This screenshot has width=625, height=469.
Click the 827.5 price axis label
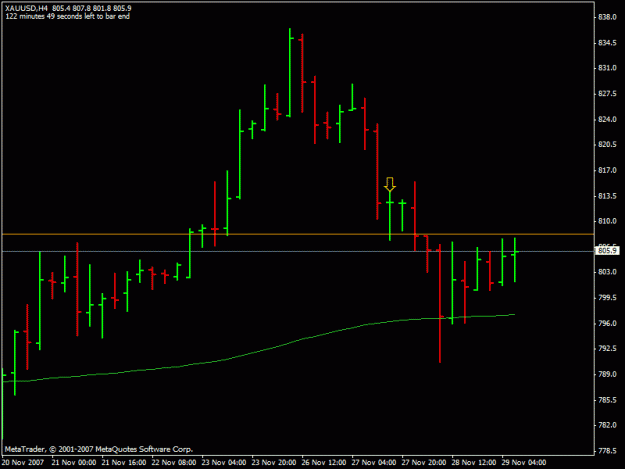coord(607,94)
